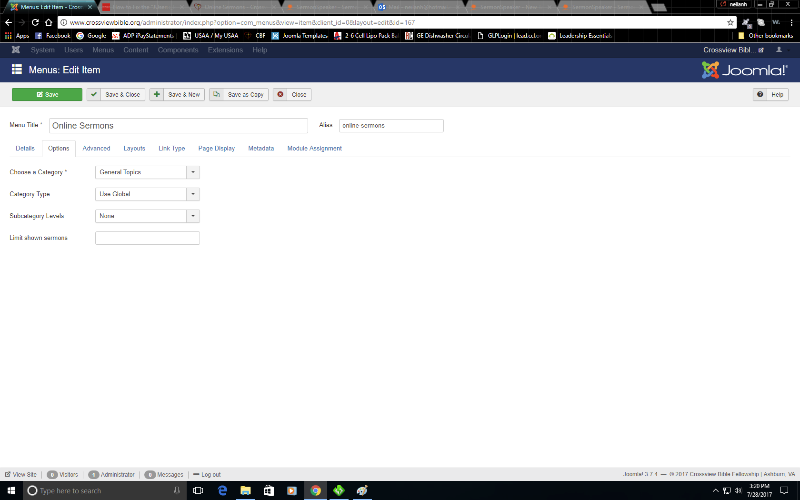Open the Joomla Templates bookmark
The height and width of the screenshot is (500, 800).
(x=299, y=36)
